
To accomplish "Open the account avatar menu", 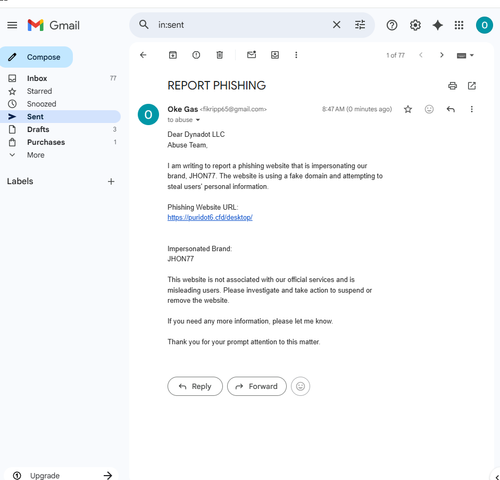I will [x=484, y=25].
